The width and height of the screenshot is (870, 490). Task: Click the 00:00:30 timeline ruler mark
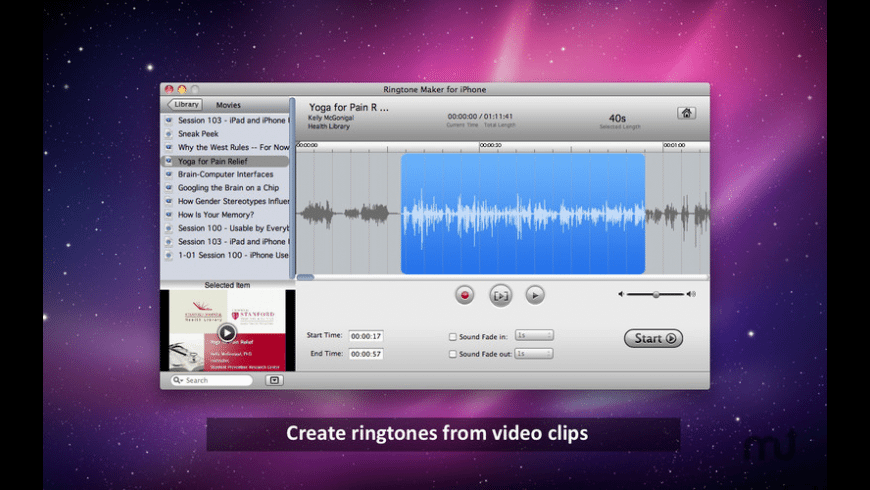[490, 145]
